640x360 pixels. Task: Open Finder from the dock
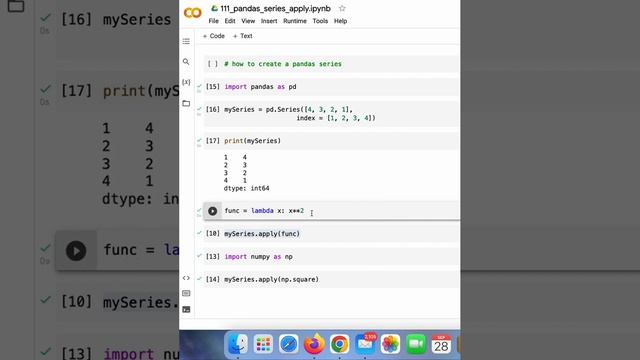(238, 344)
